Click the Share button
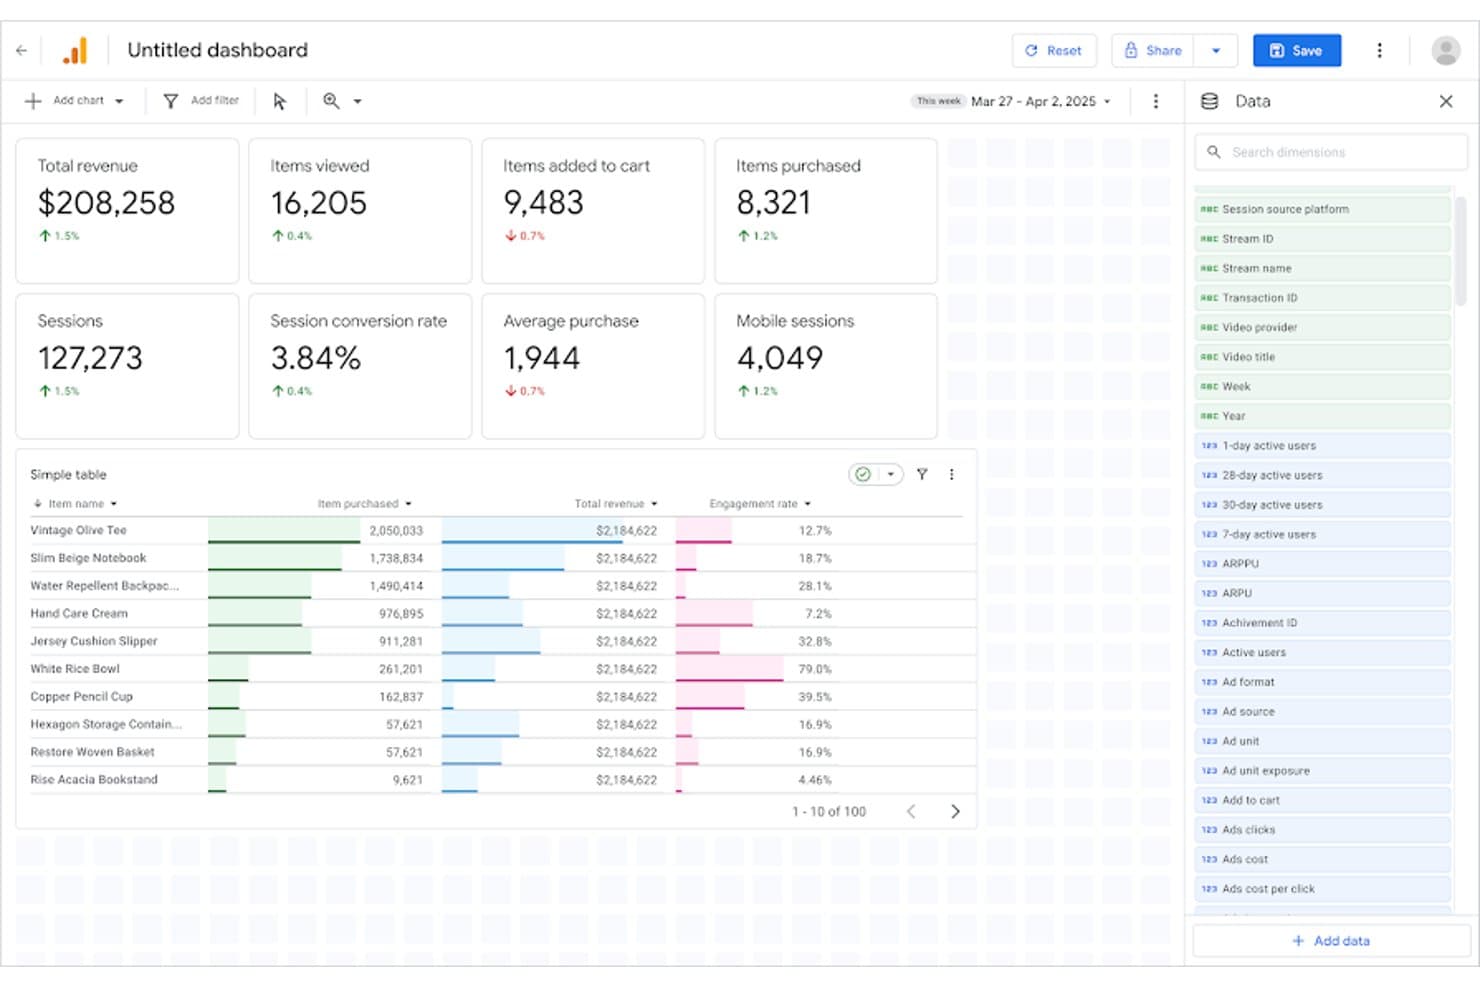 click(x=1153, y=50)
